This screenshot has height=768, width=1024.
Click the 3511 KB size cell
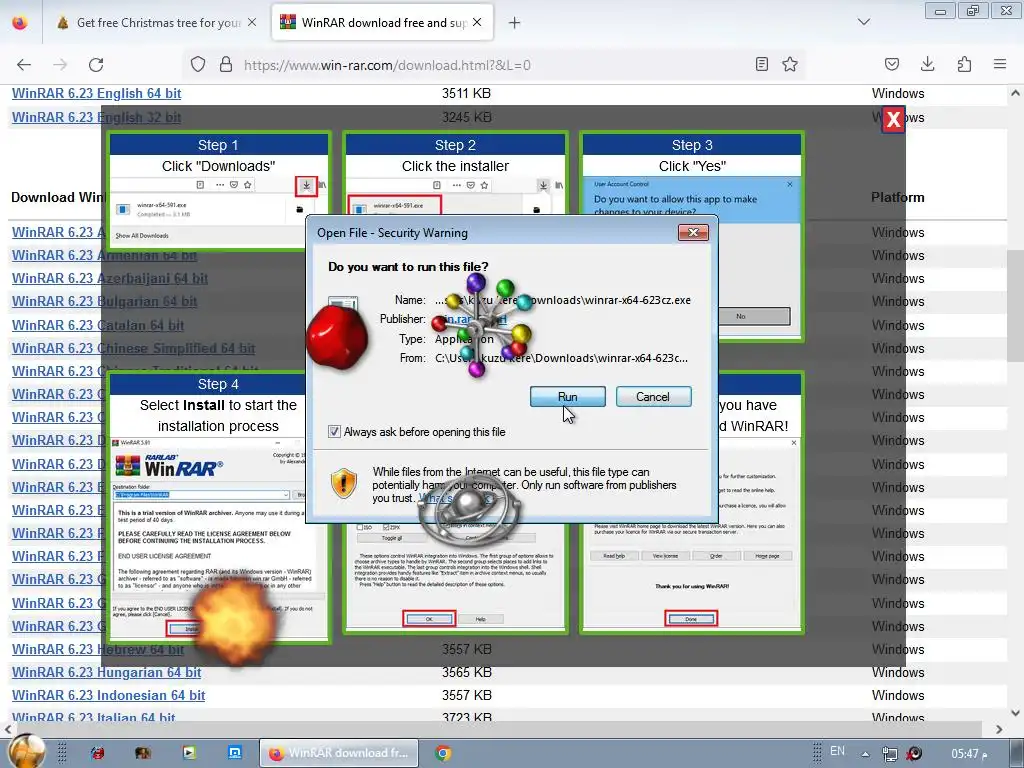[x=466, y=93]
